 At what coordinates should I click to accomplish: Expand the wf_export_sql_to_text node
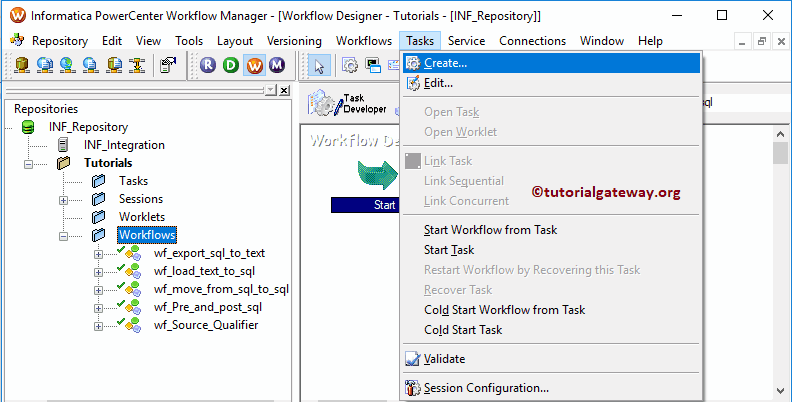98,254
